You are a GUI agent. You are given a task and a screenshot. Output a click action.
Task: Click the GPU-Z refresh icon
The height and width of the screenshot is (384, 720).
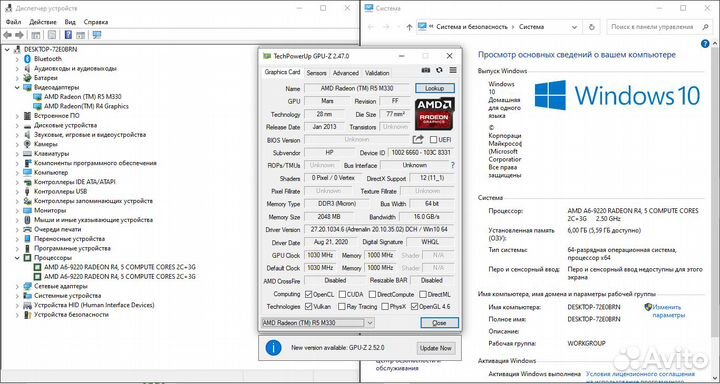439,70
